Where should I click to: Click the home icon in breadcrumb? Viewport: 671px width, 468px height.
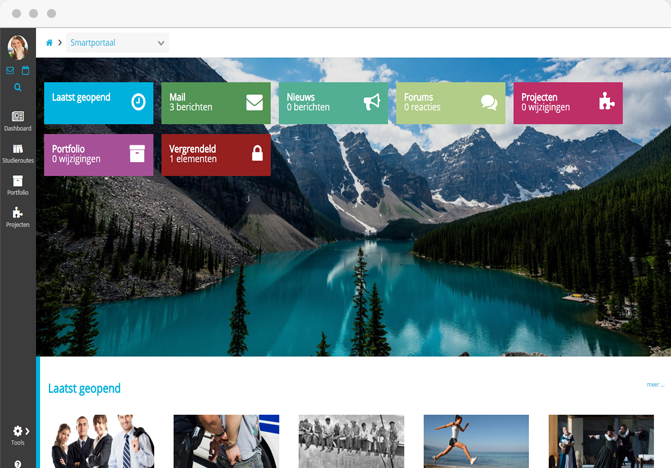tap(49, 43)
